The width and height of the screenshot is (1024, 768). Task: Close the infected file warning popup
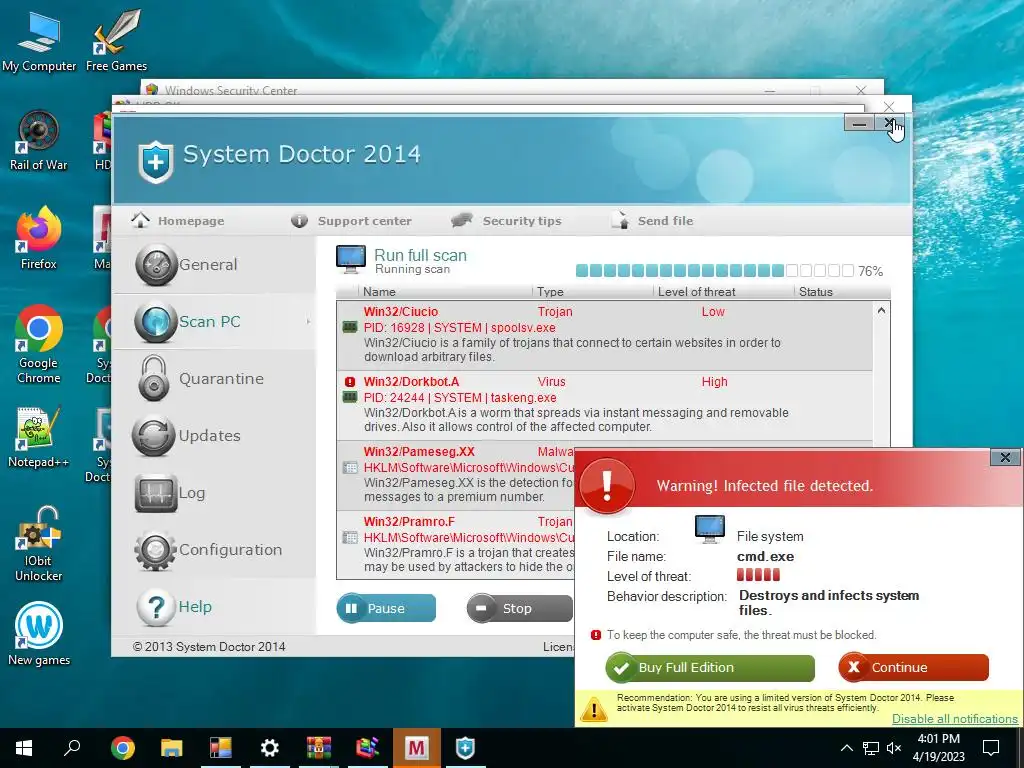coord(1005,457)
